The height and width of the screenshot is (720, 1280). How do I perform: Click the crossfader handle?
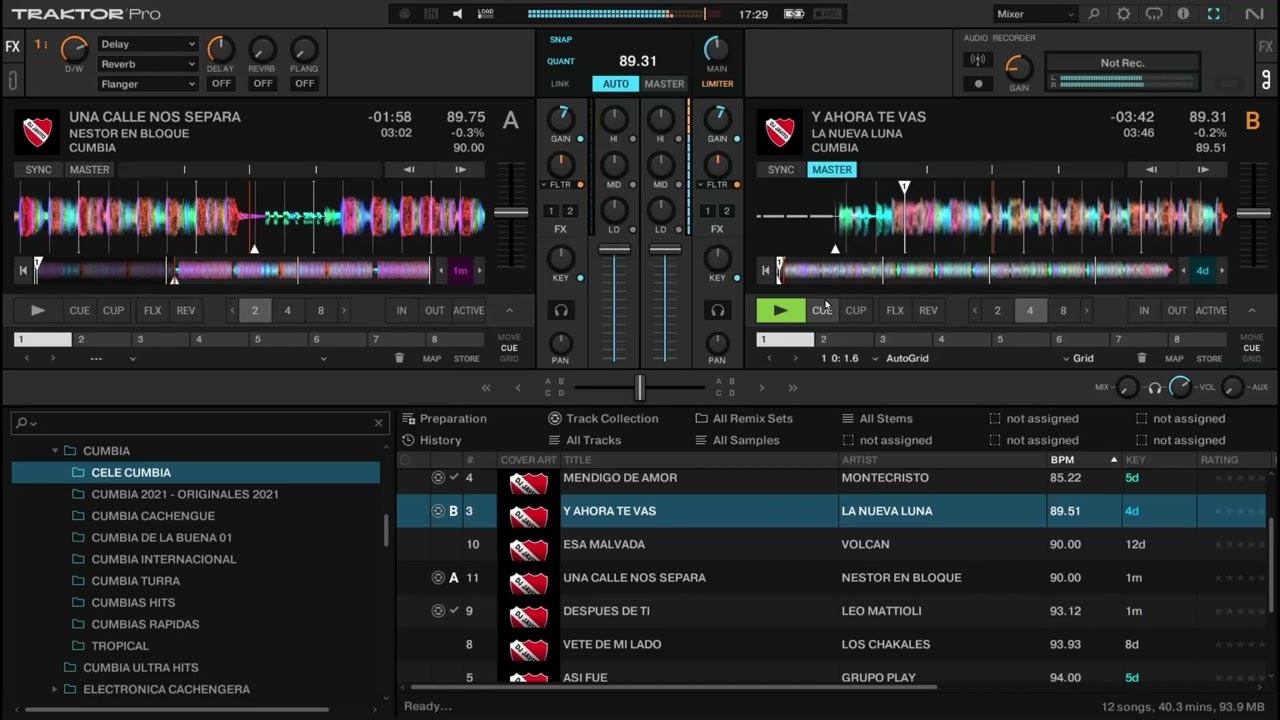[640, 387]
